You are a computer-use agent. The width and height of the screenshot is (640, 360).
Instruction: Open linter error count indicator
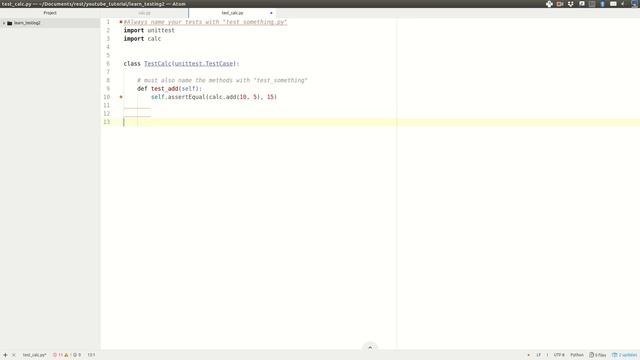[58, 355]
